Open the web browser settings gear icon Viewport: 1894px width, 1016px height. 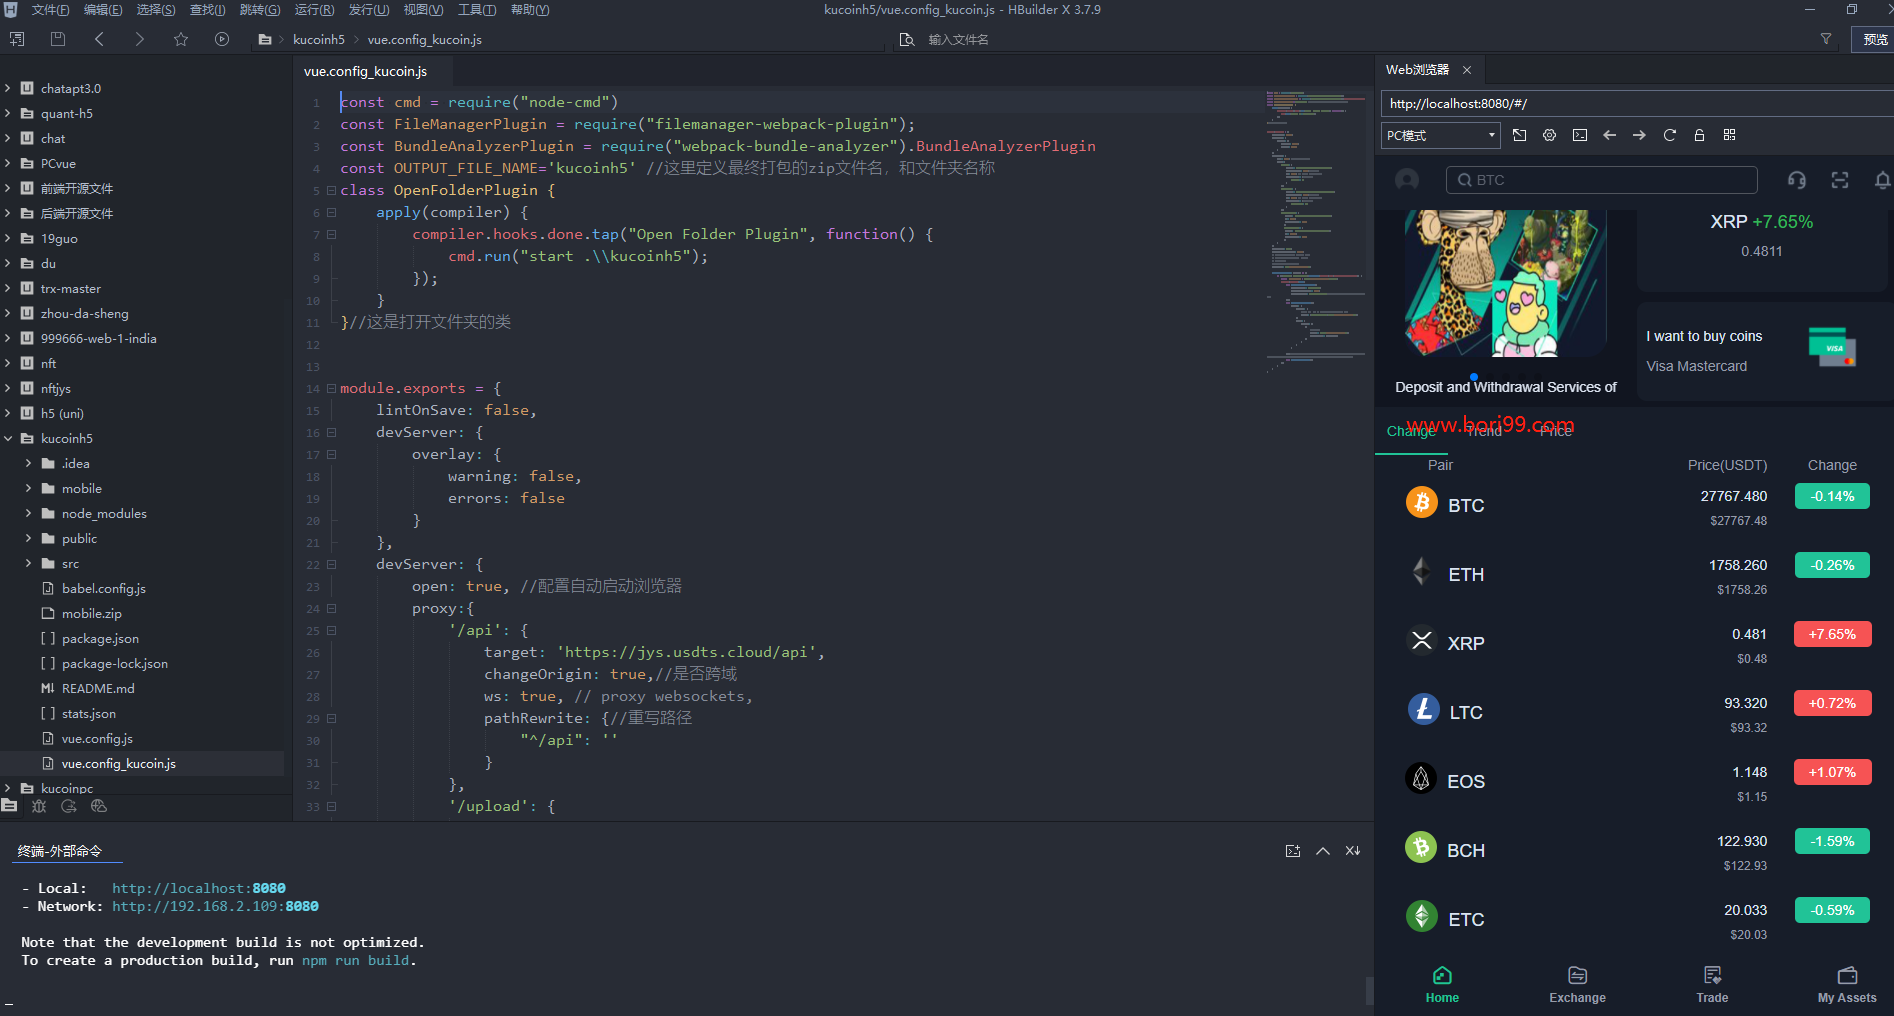(1550, 135)
